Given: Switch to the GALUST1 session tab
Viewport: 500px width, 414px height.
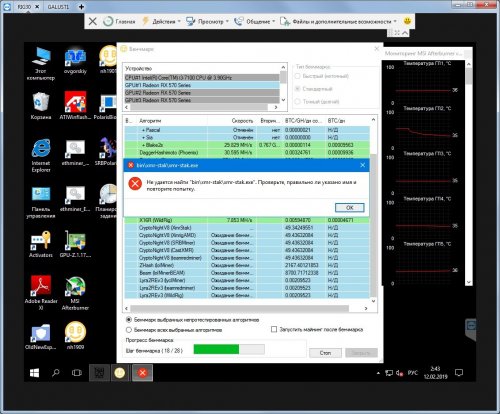Looking at the screenshot, I should click(x=58, y=6).
